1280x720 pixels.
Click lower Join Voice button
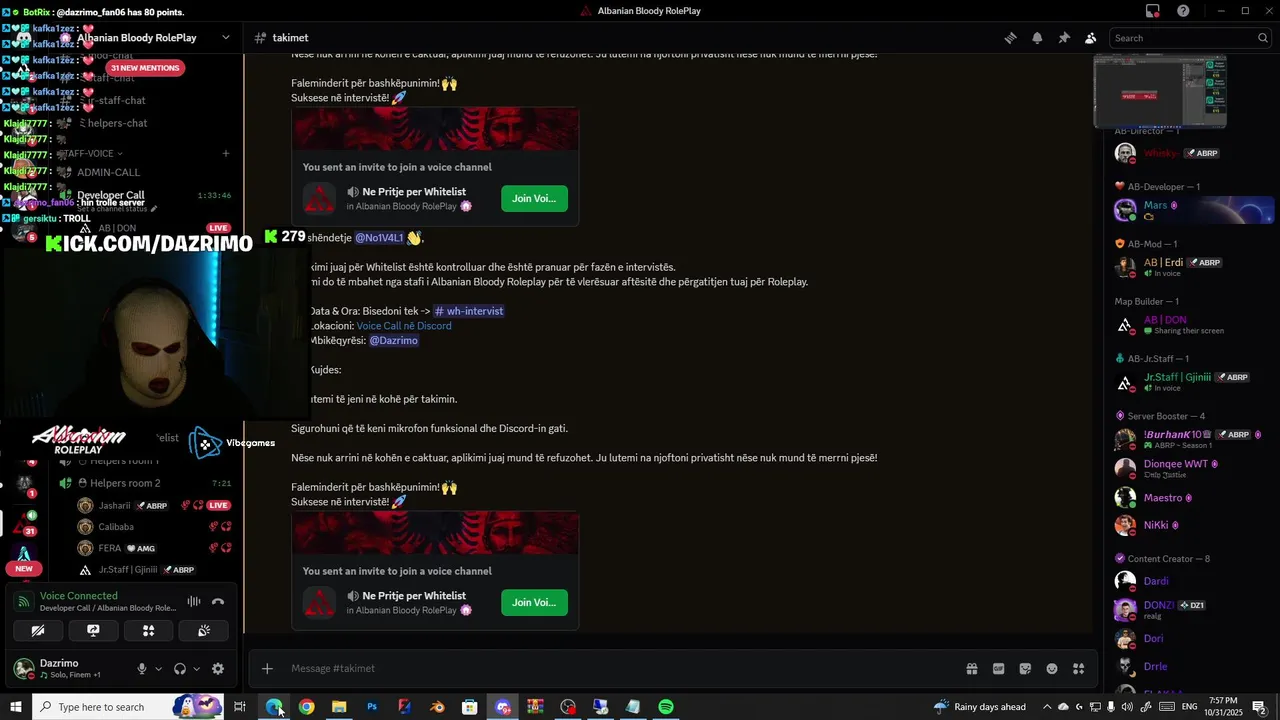tap(534, 602)
